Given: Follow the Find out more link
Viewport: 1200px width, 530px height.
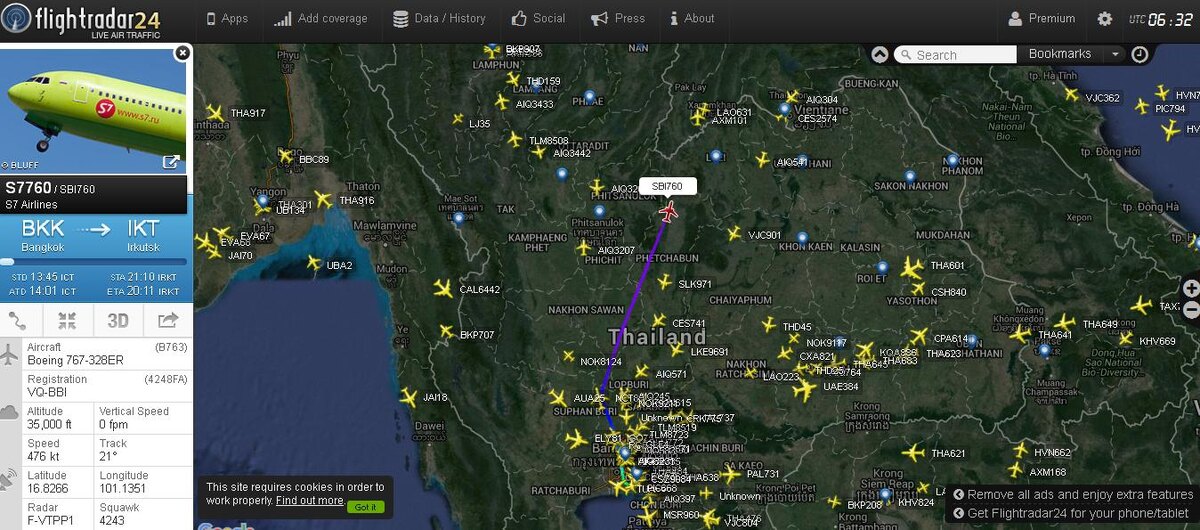Looking at the screenshot, I should tap(309, 500).
